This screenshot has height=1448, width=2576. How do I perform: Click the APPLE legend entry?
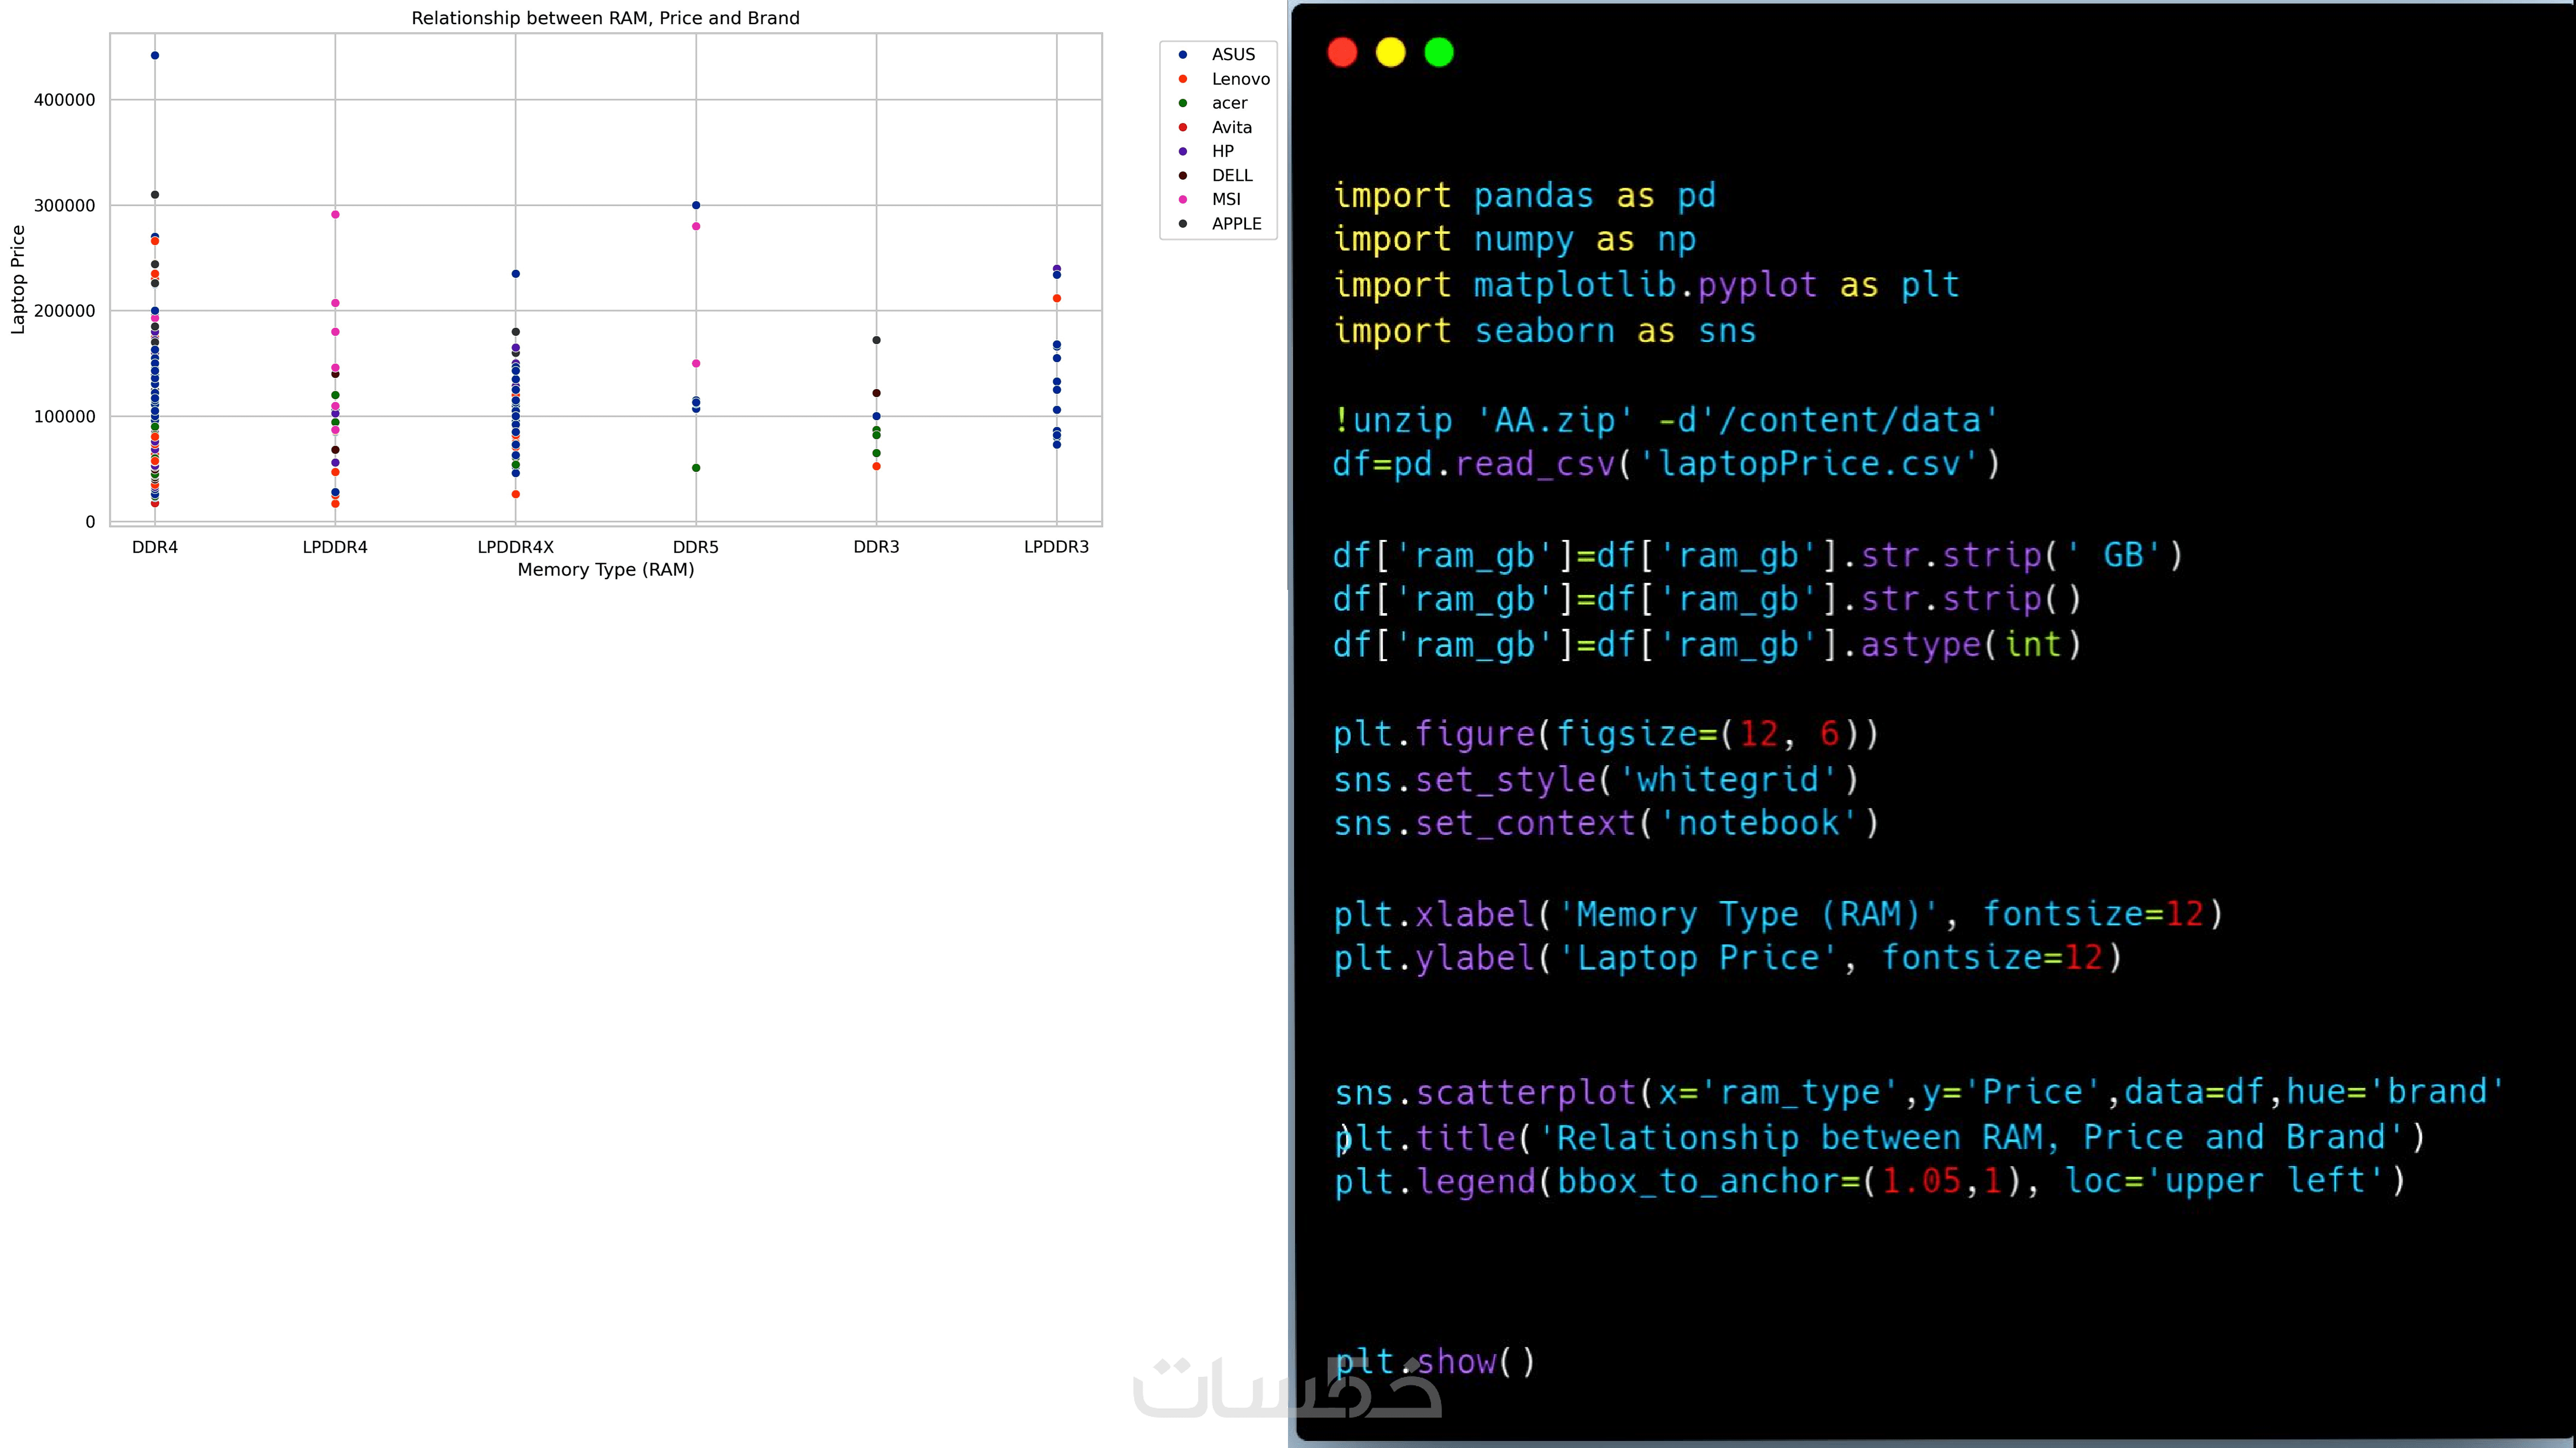[x=1236, y=224]
